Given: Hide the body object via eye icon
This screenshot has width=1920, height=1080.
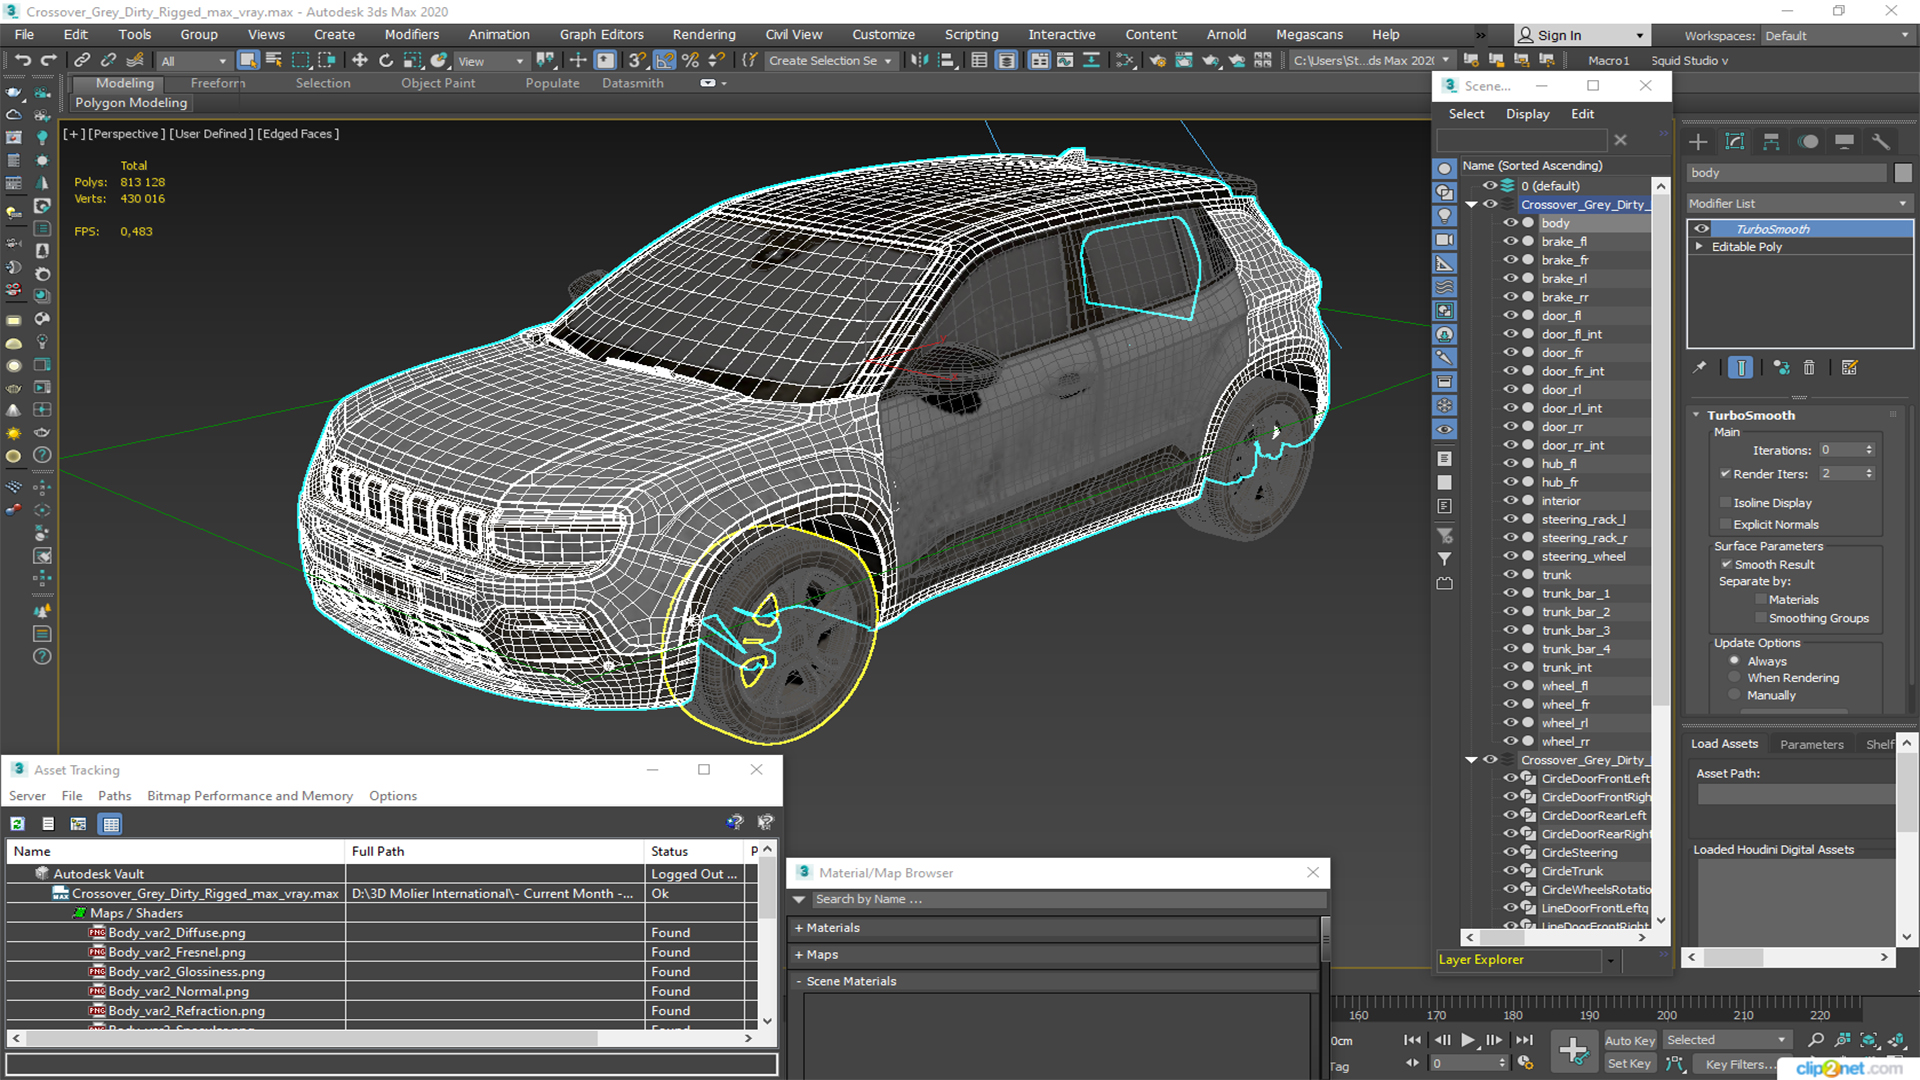Looking at the screenshot, I should click(1510, 223).
